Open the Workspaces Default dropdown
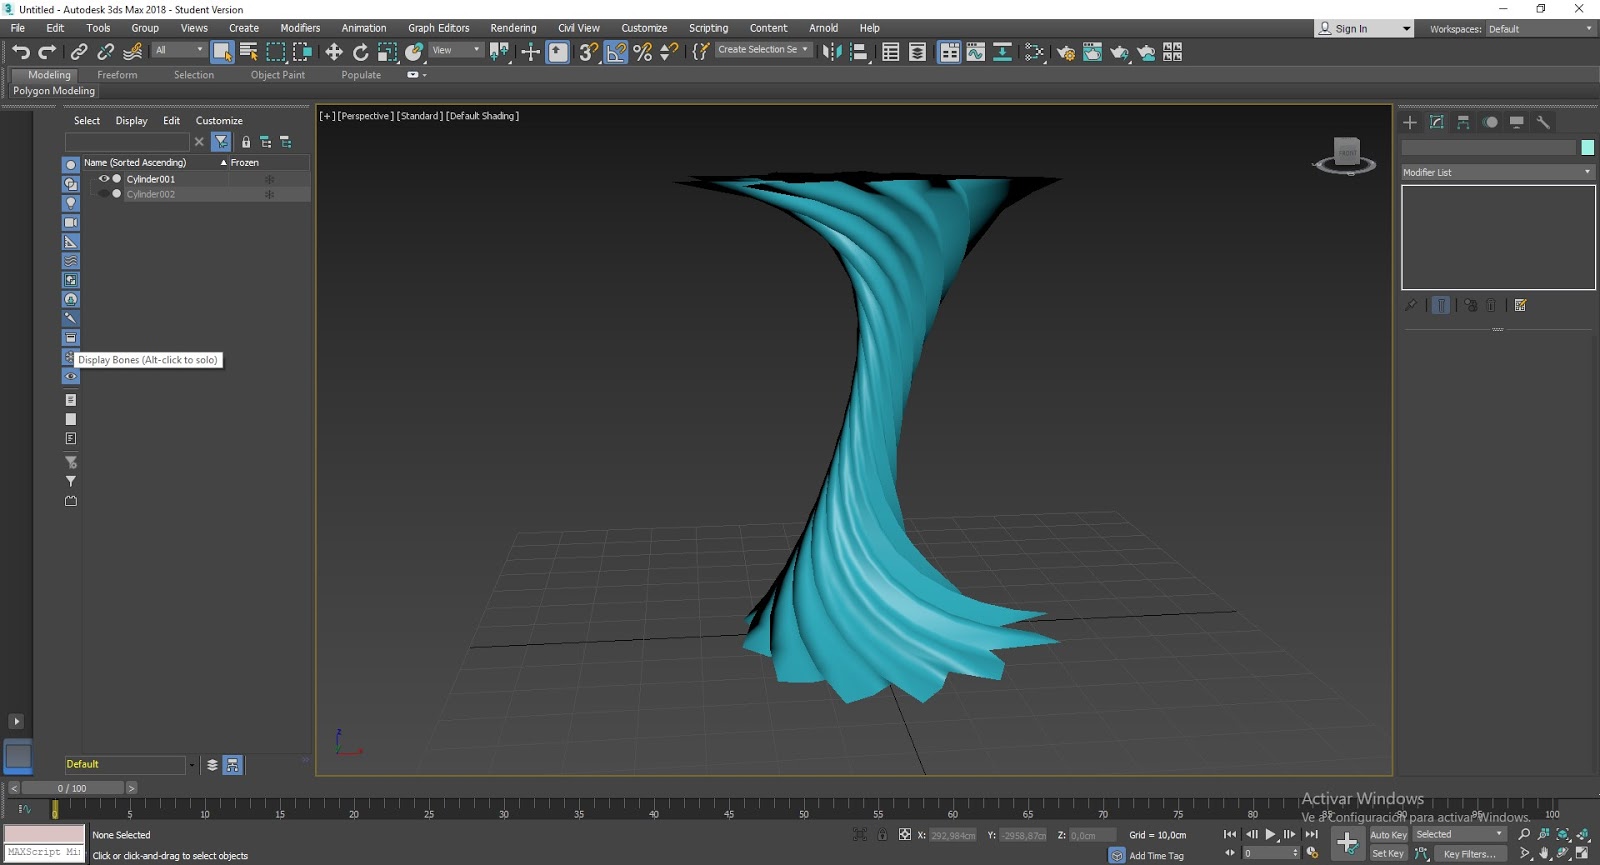This screenshot has height=865, width=1600. (1539, 29)
